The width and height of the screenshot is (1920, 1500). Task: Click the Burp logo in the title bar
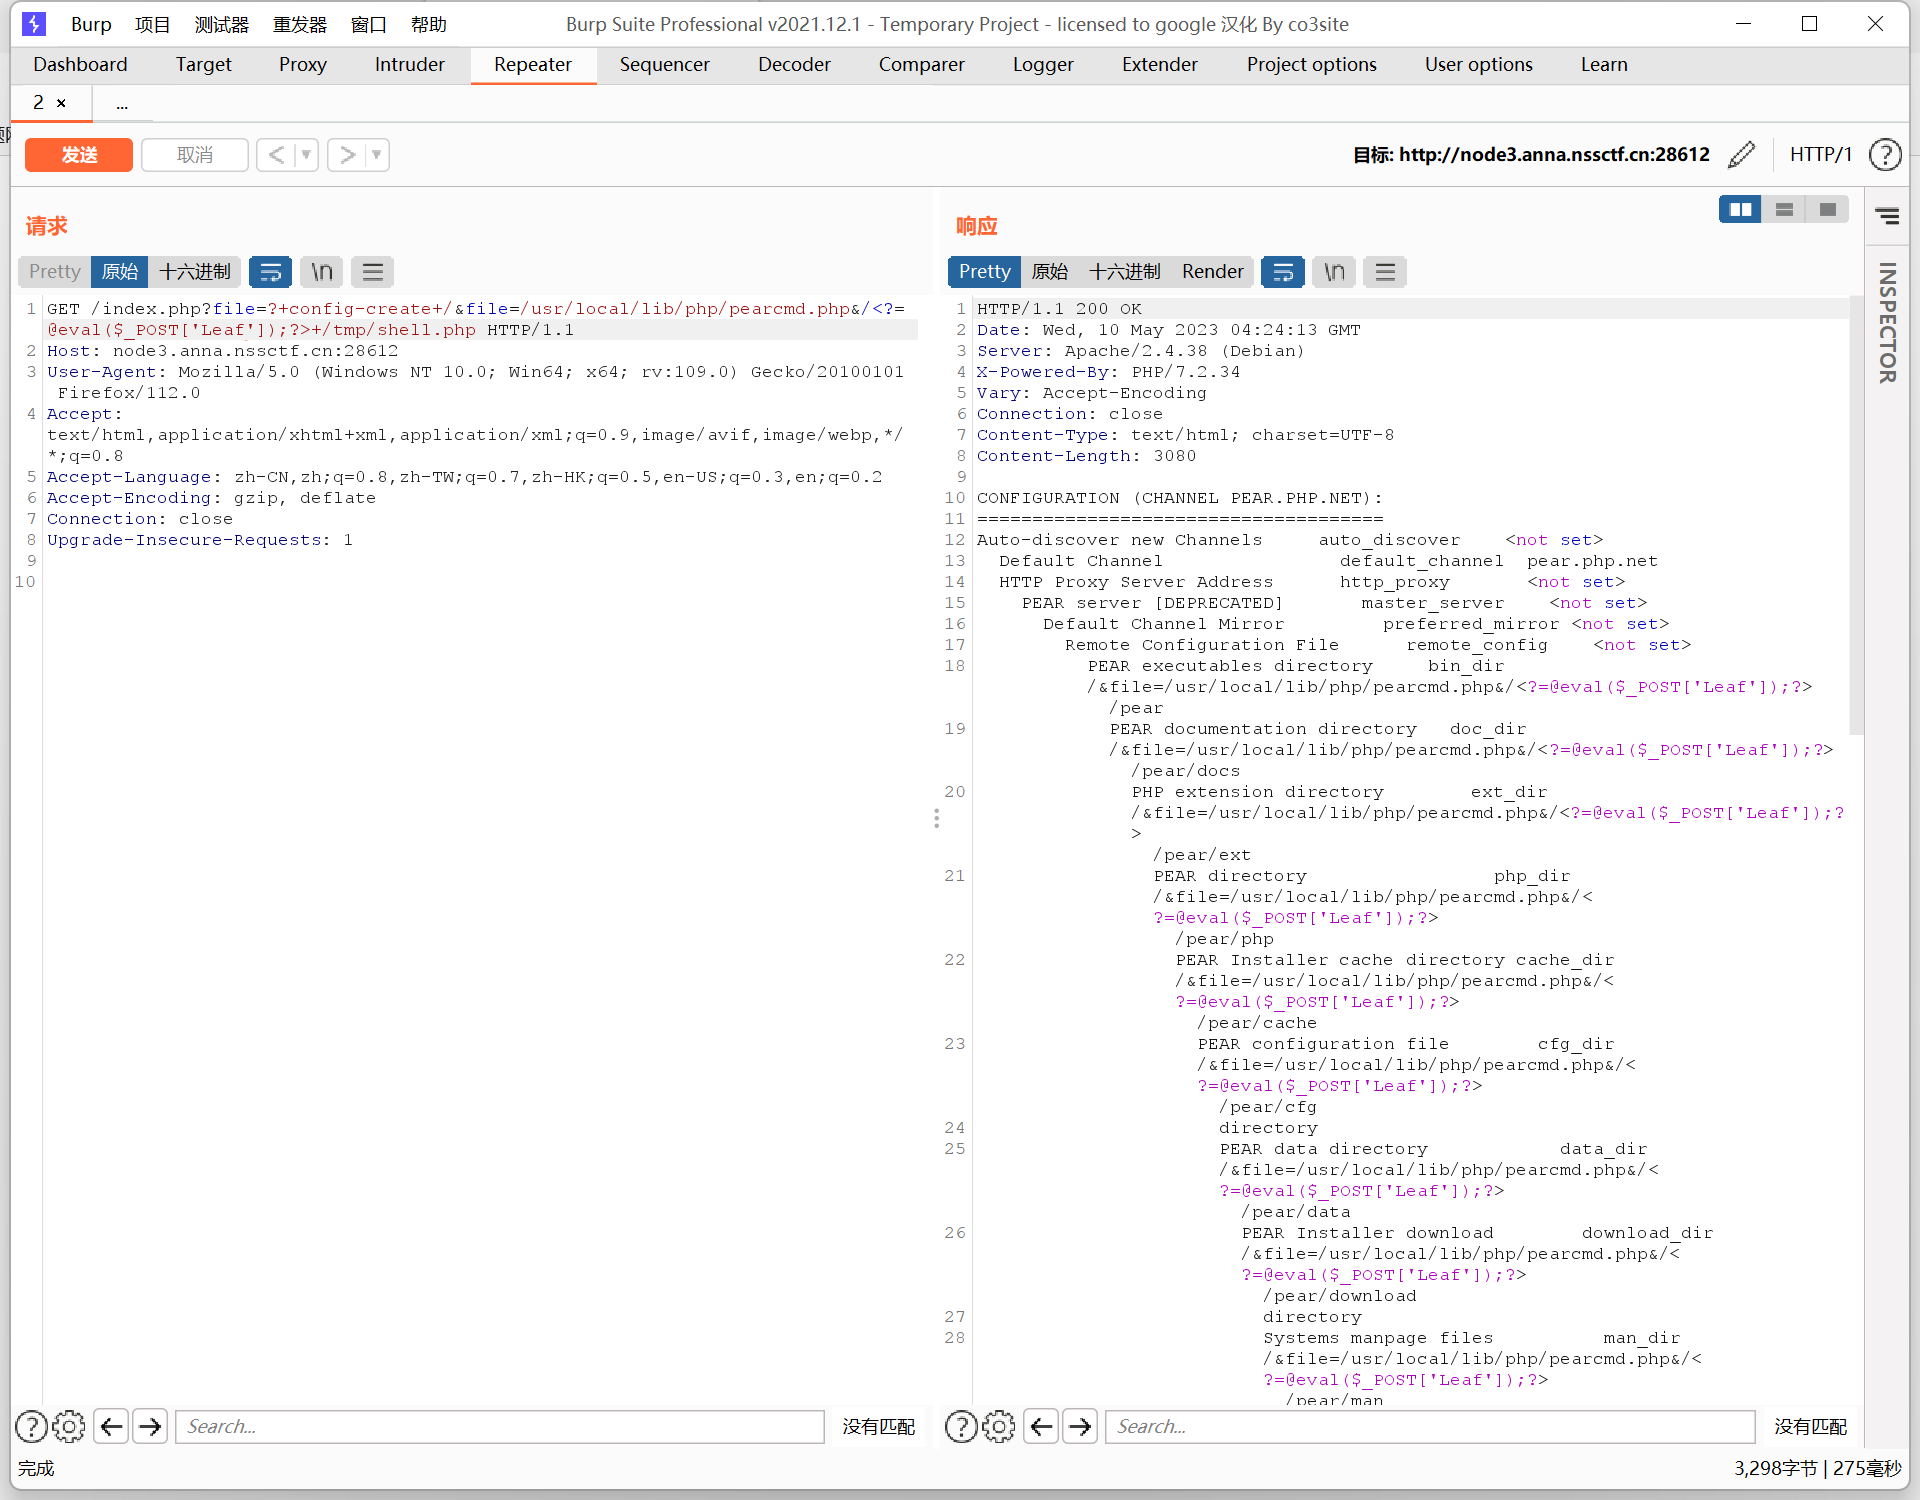34,23
